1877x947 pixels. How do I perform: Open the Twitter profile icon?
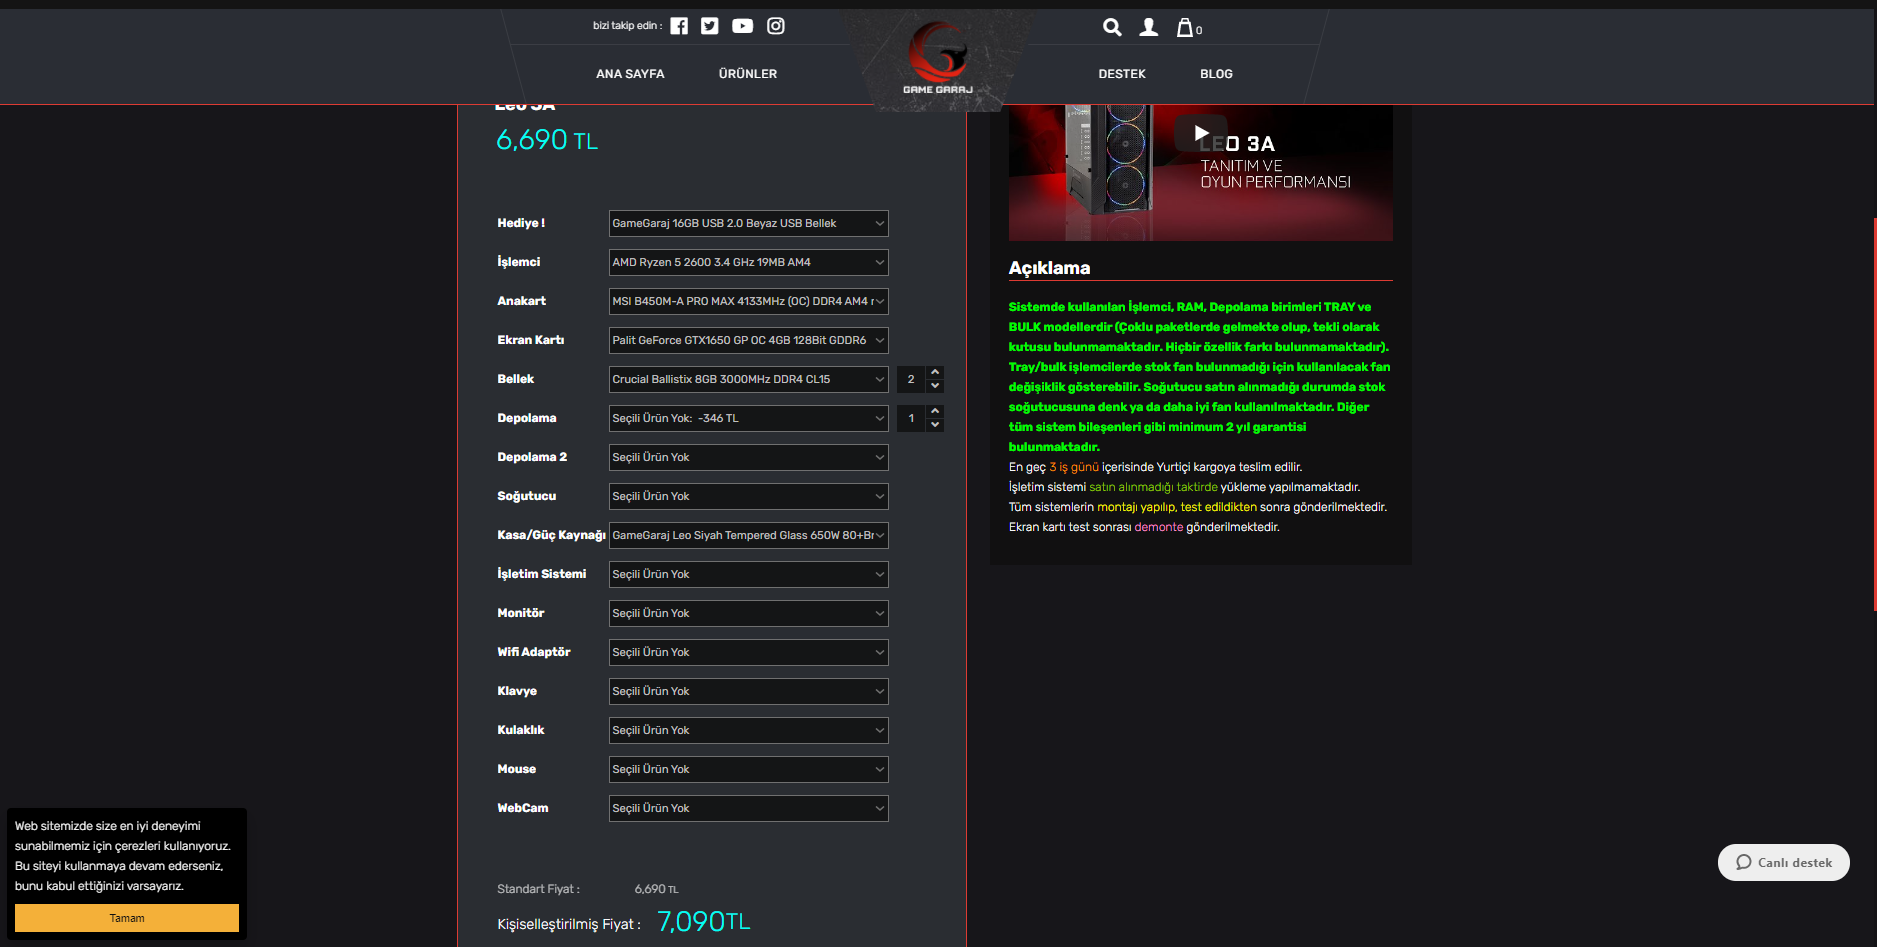pyautogui.click(x=710, y=26)
